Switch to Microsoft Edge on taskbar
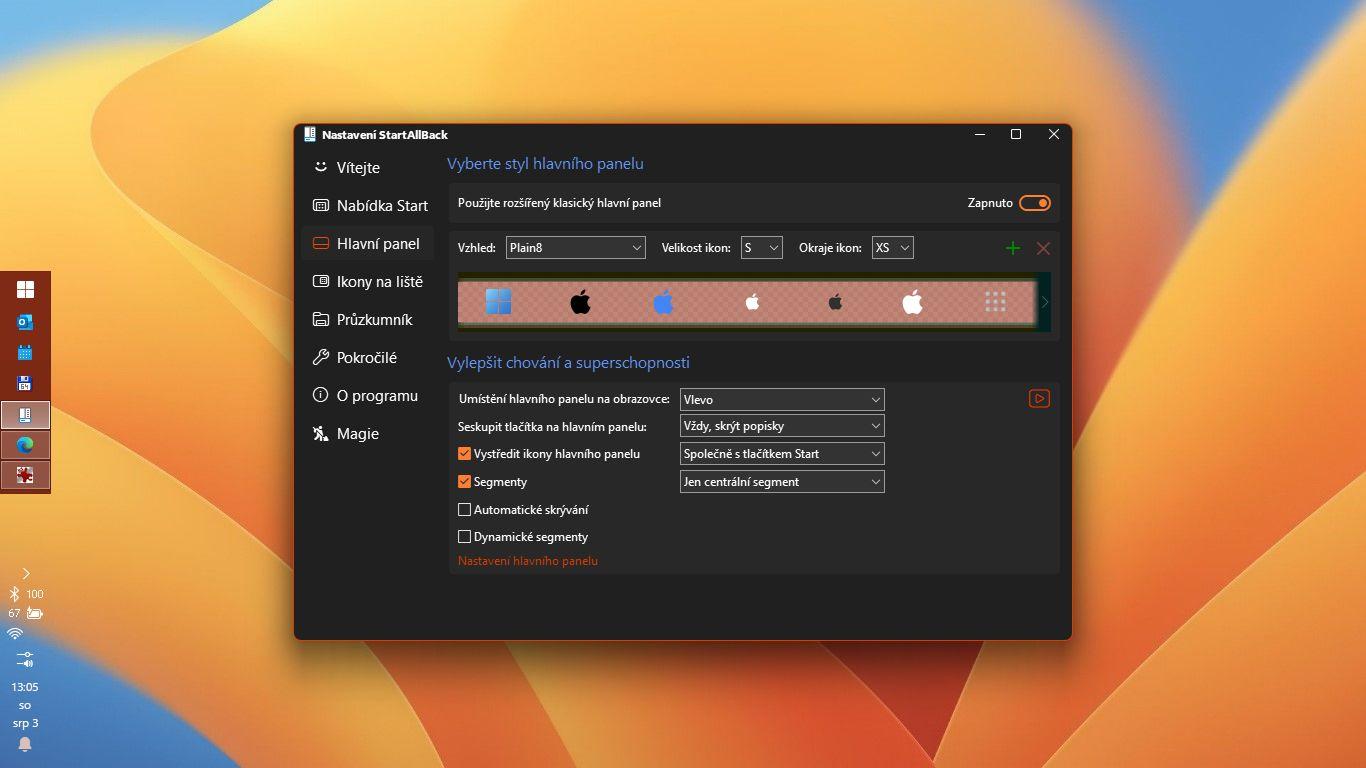The width and height of the screenshot is (1366, 768). tap(25, 445)
